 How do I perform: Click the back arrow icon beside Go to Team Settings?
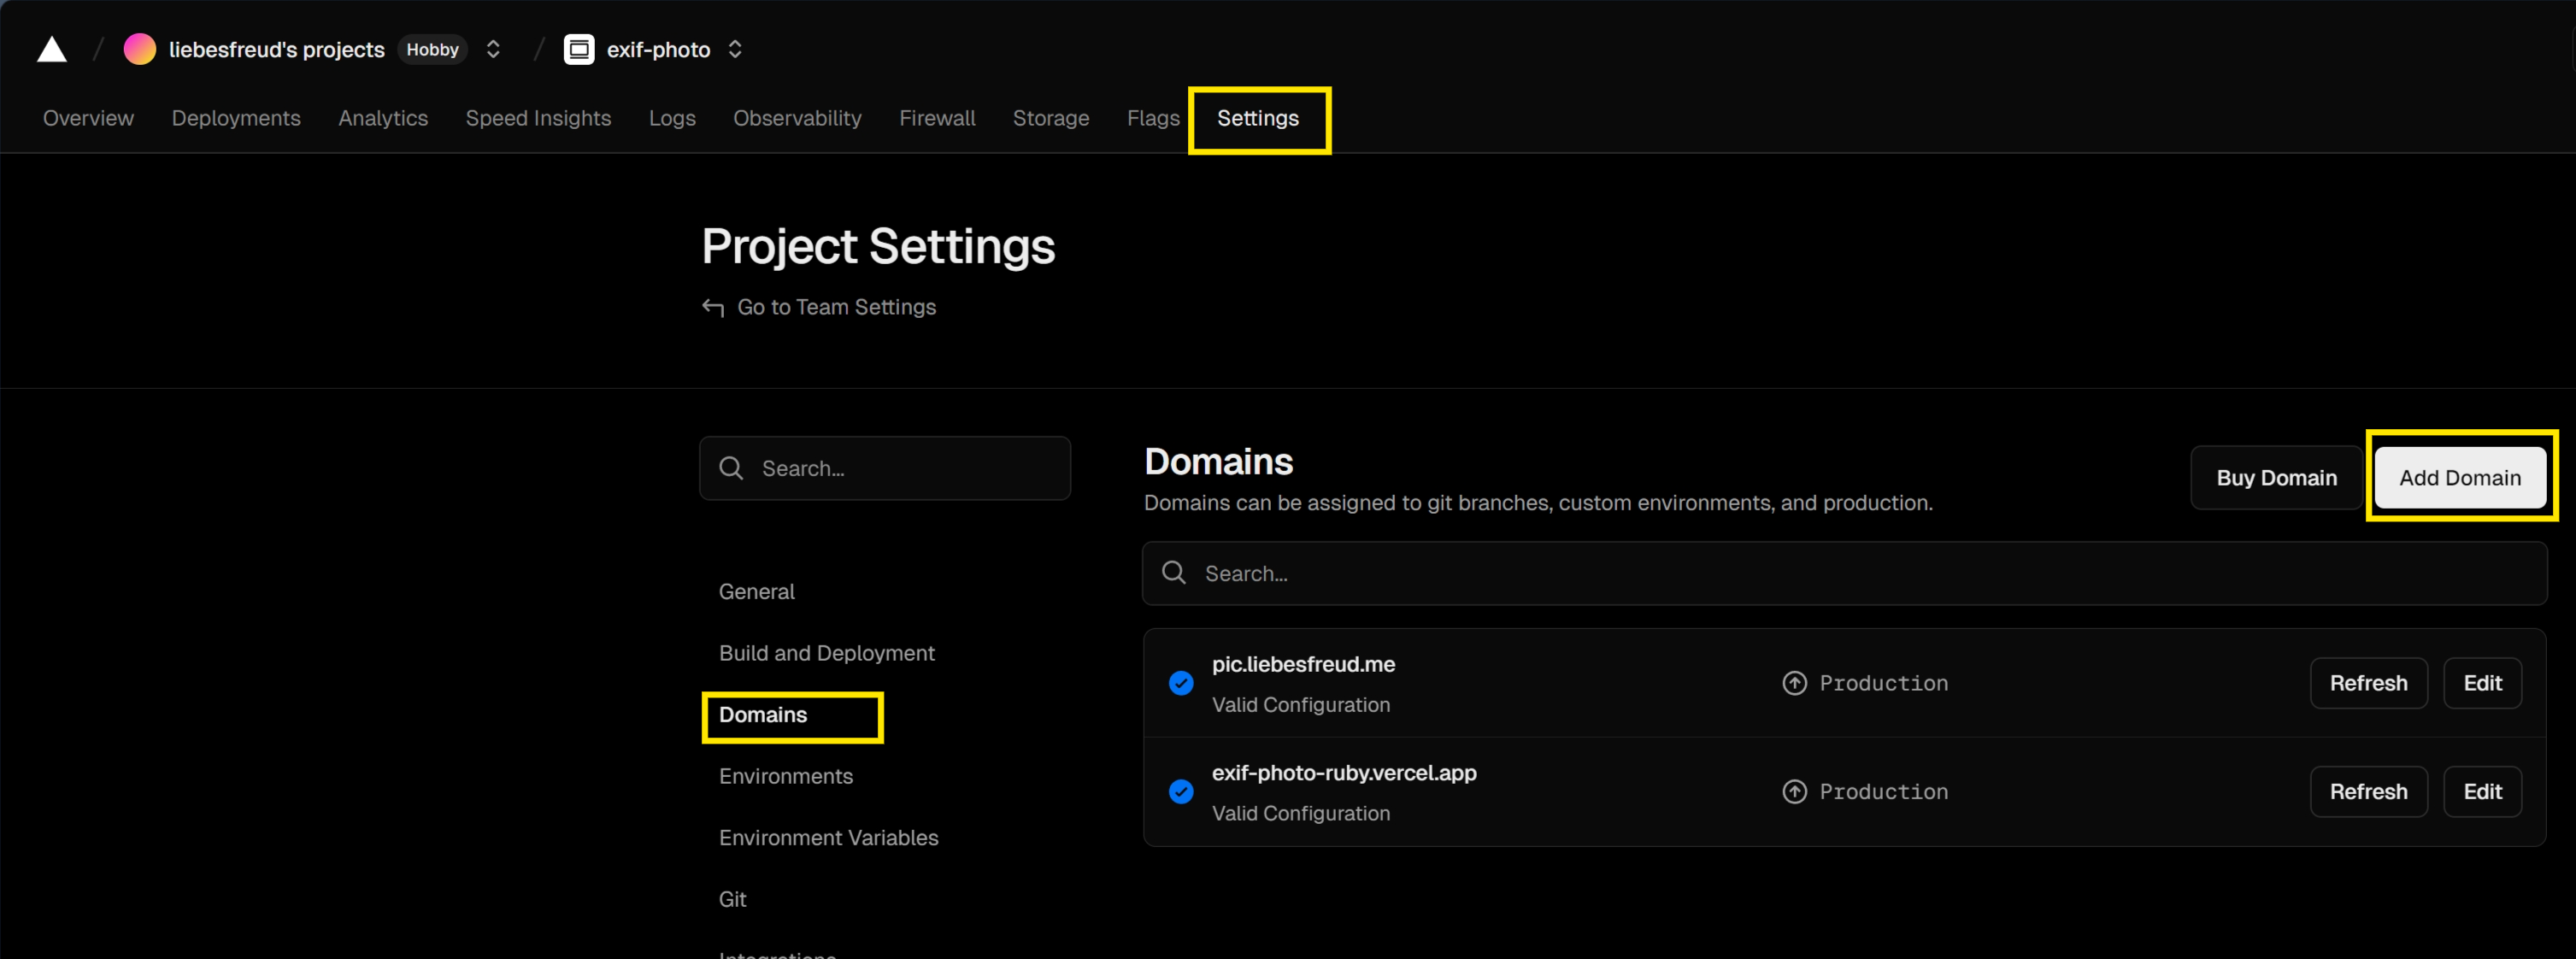coord(713,308)
